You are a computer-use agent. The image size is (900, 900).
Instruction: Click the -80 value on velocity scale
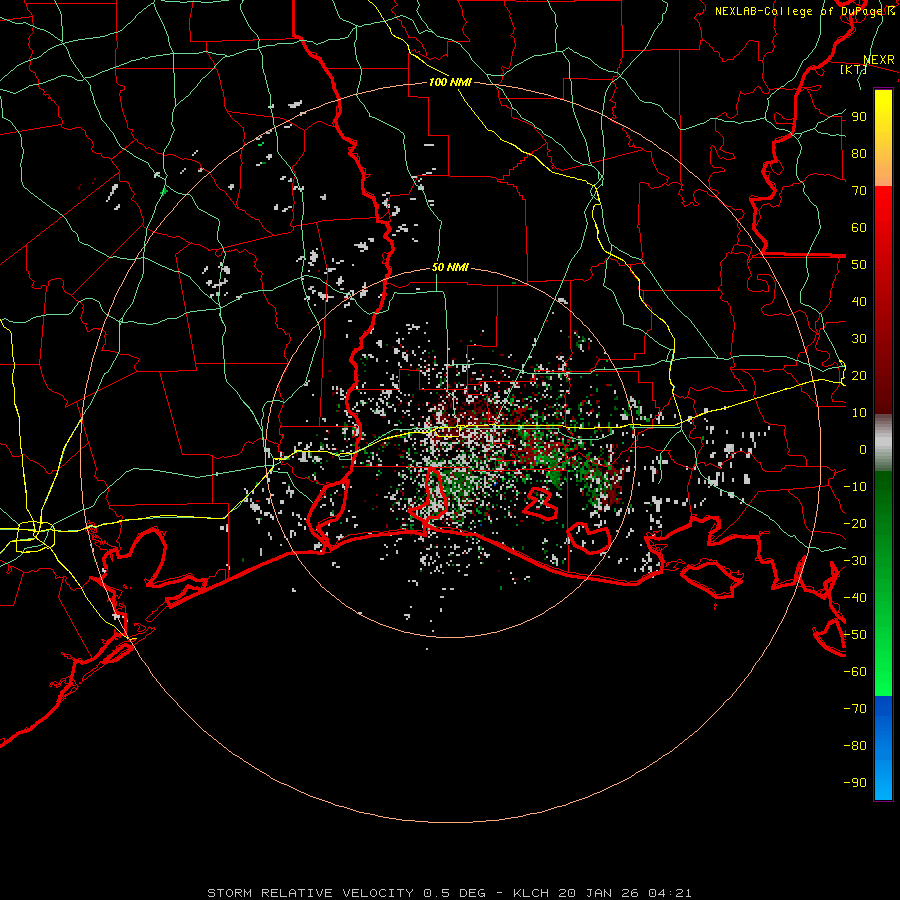click(x=855, y=746)
